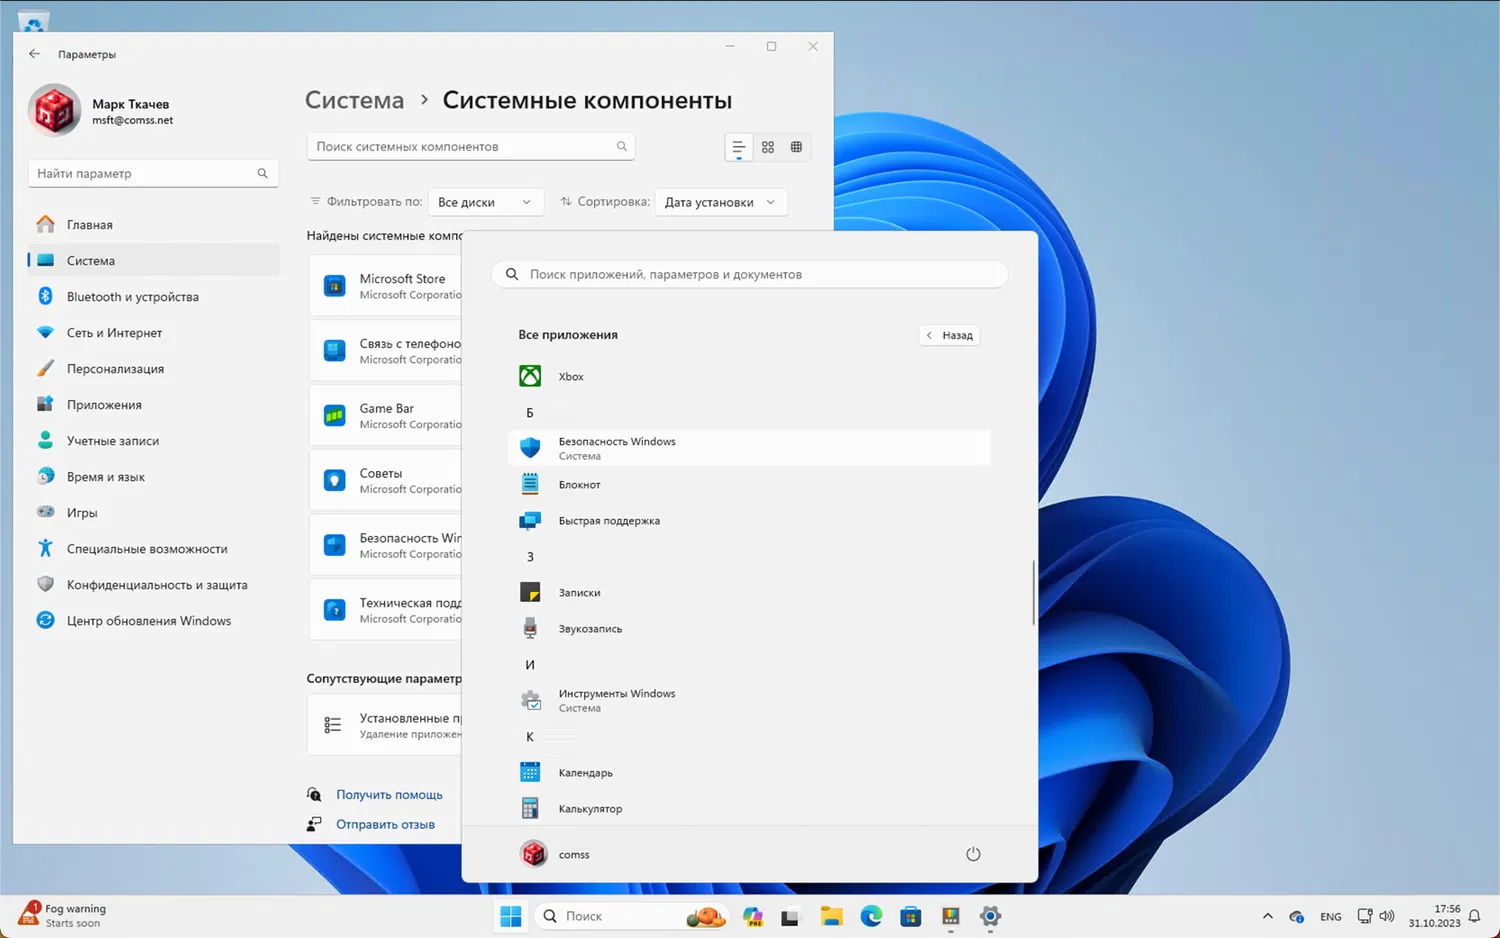Click the taskbar Поиск search box
The width and height of the screenshot is (1500, 938).
632,916
